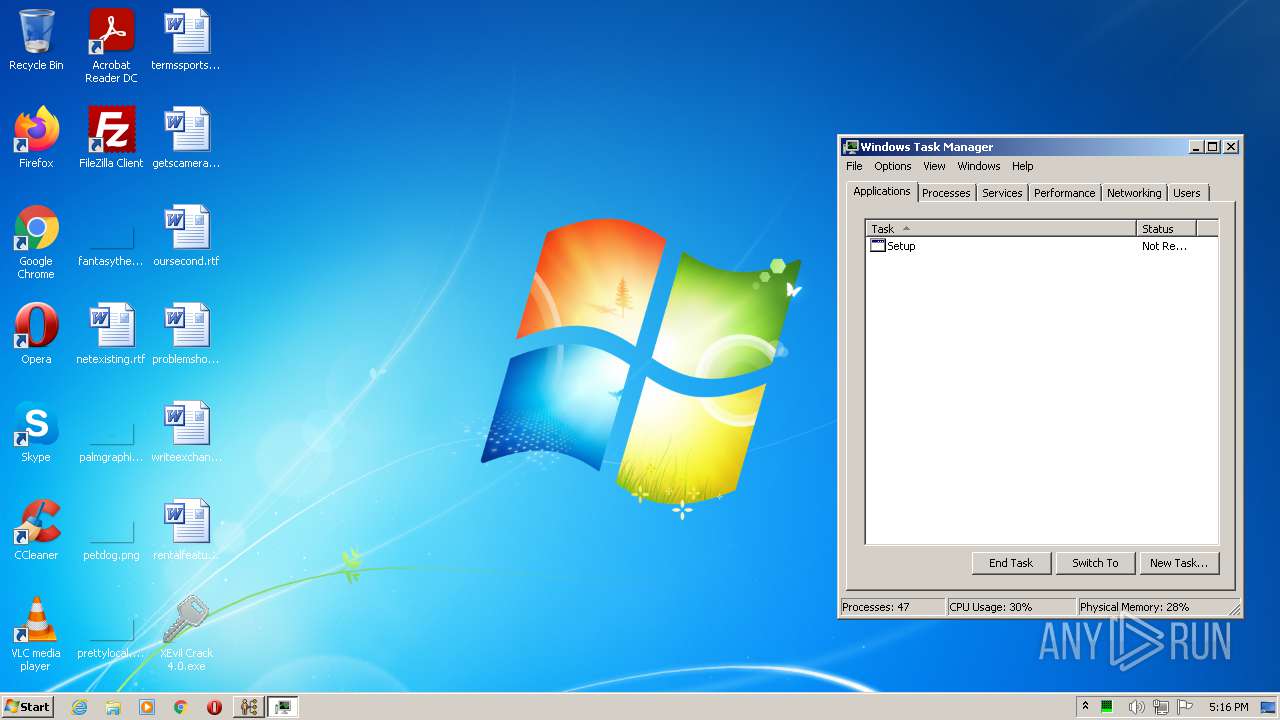Select XEvil Crack 4.0.exe key icon
This screenshot has width=1280, height=720.
click(x=186, y=634)
